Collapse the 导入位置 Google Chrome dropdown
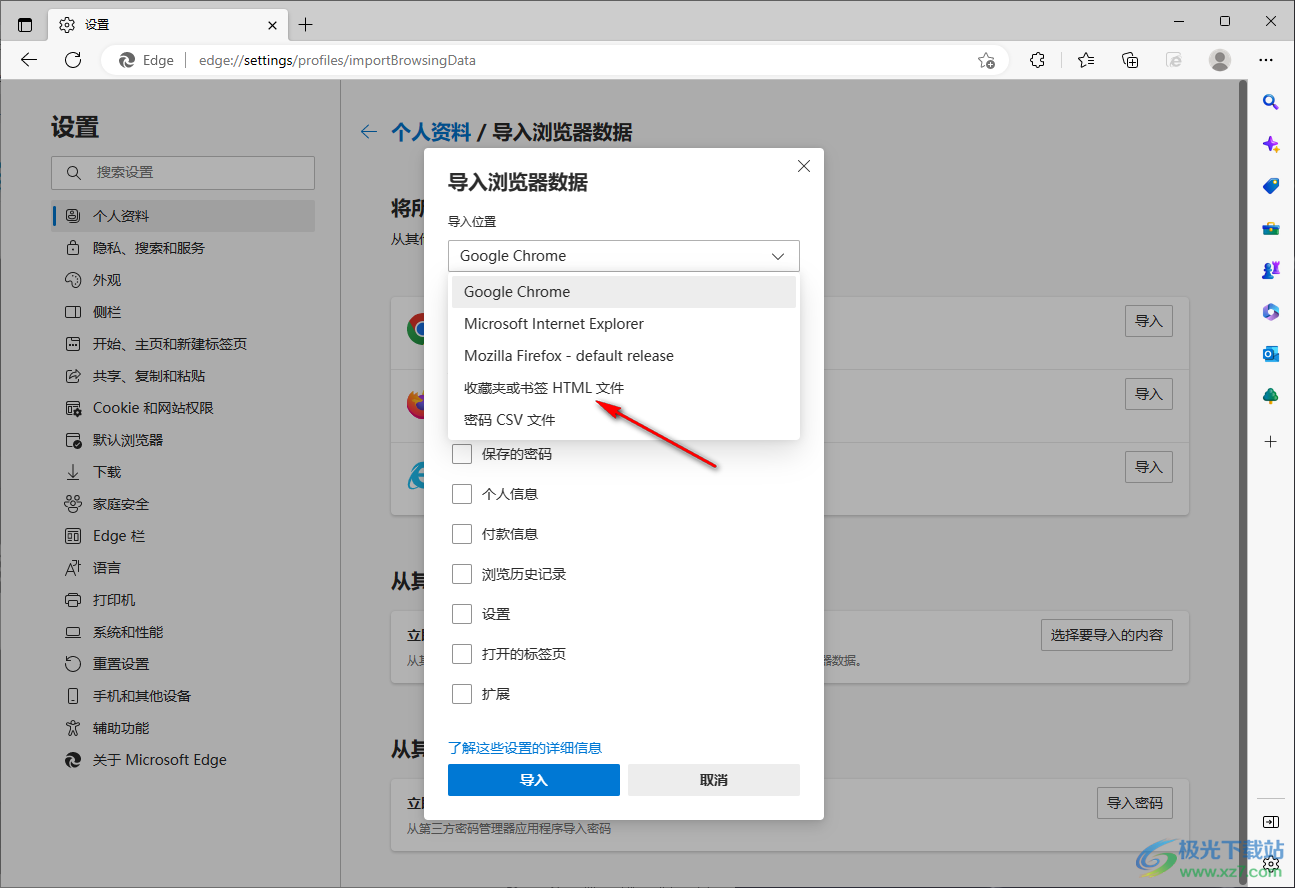Image resolution: width=1295 pixels, height=888 pixels. 624,256
